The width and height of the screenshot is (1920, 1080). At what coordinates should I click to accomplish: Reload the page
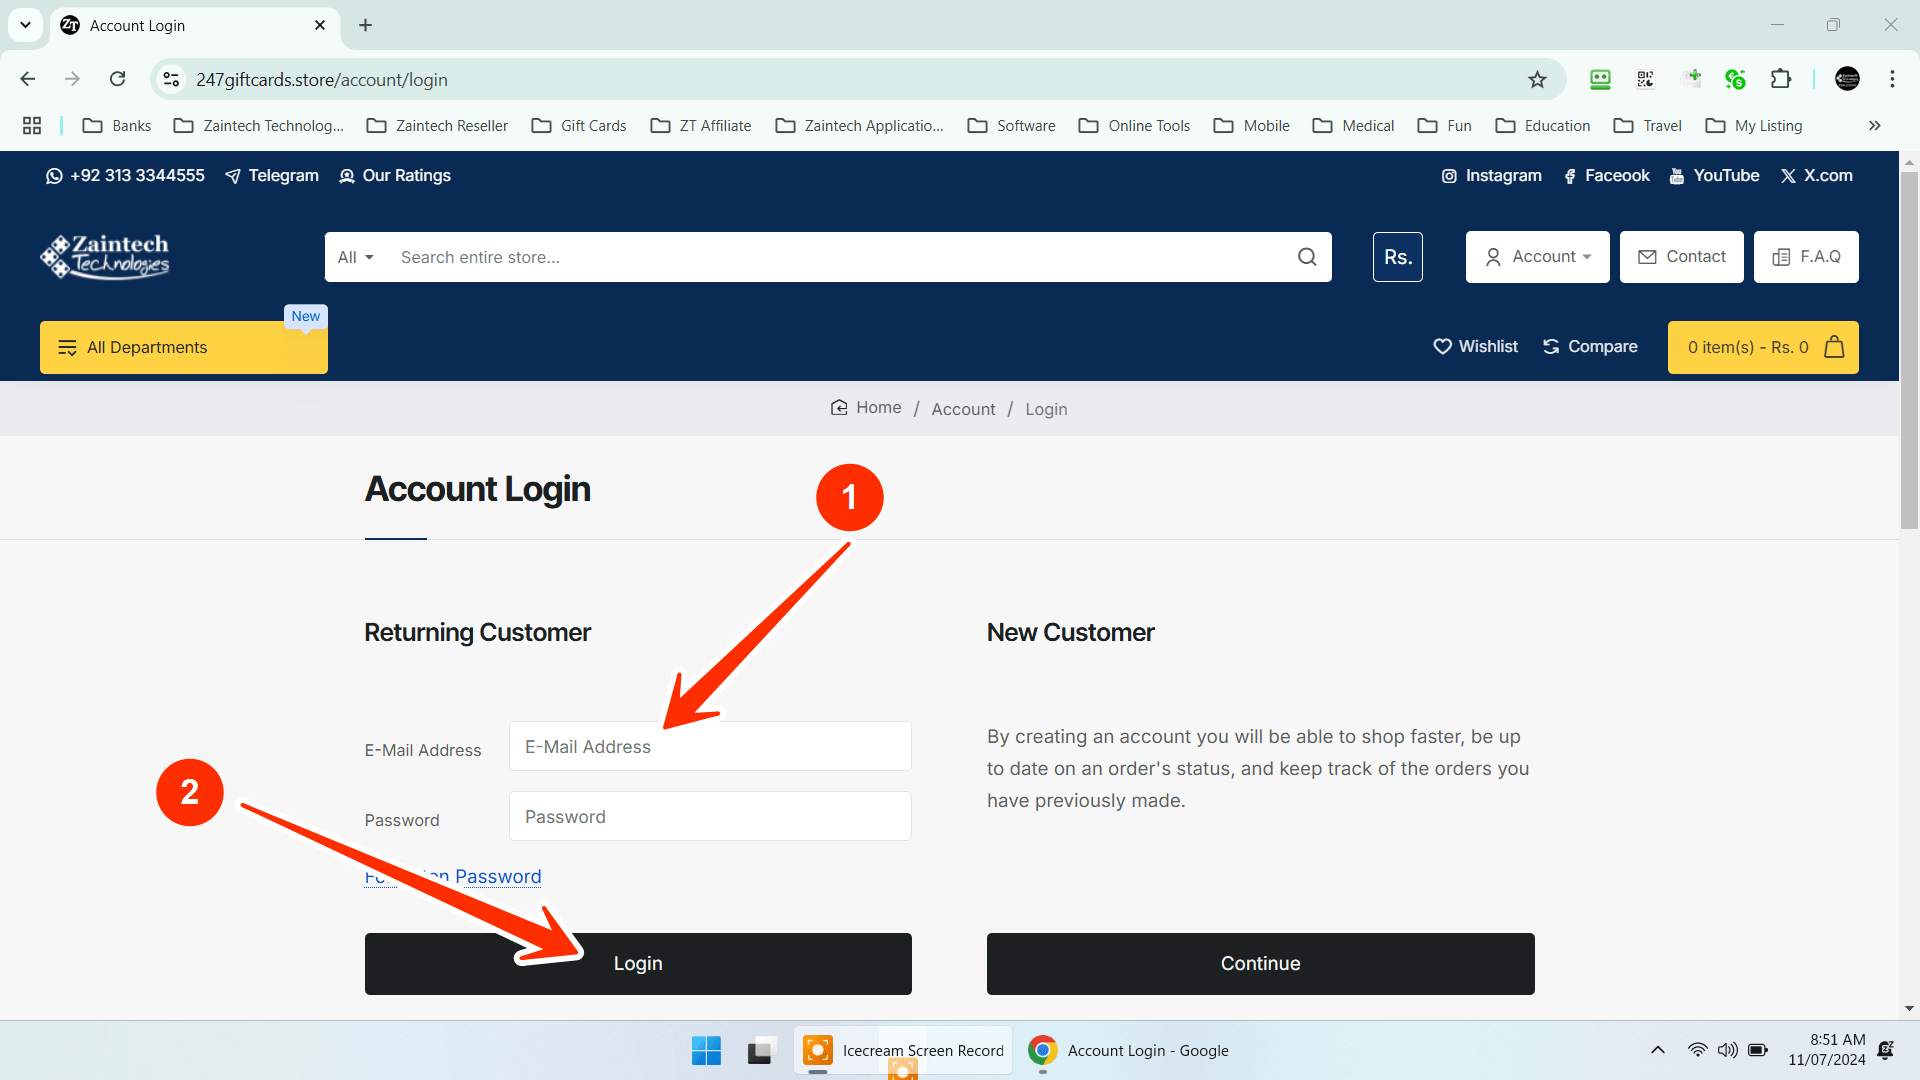coord(117,79)
